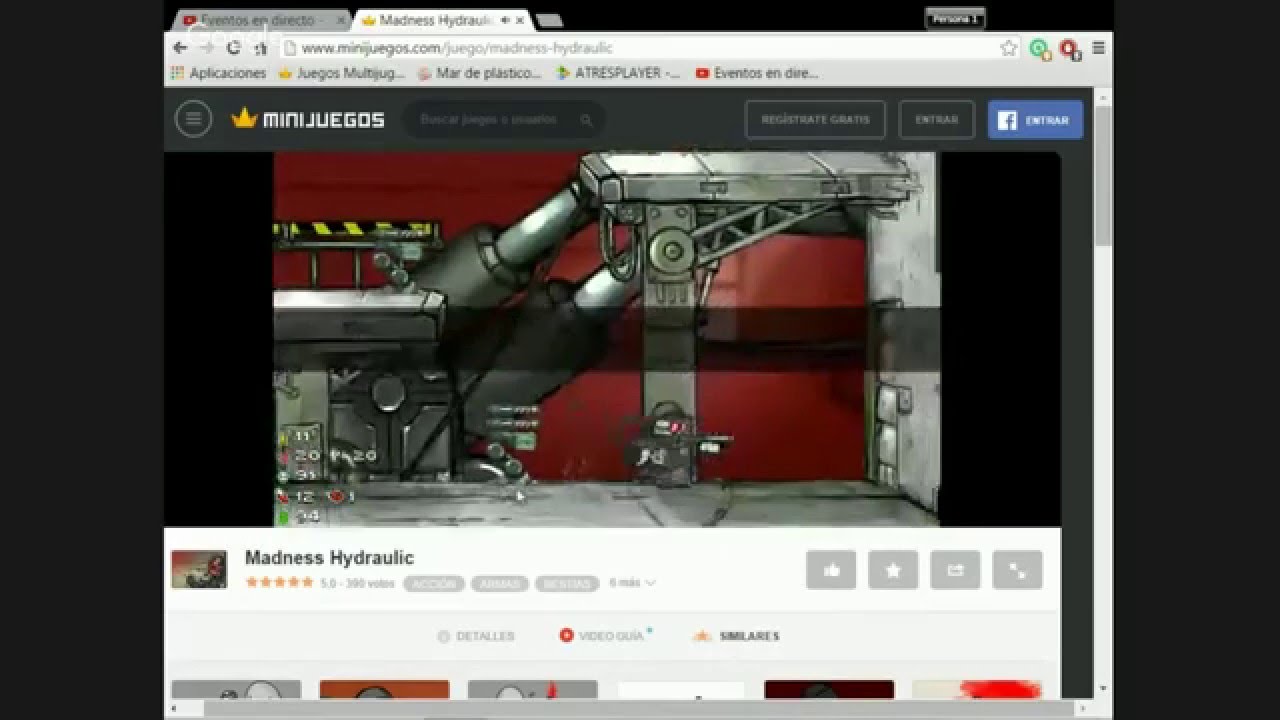Click the five-star game rating
This screenshot has width=1280, height=720.
coord(279,582)
